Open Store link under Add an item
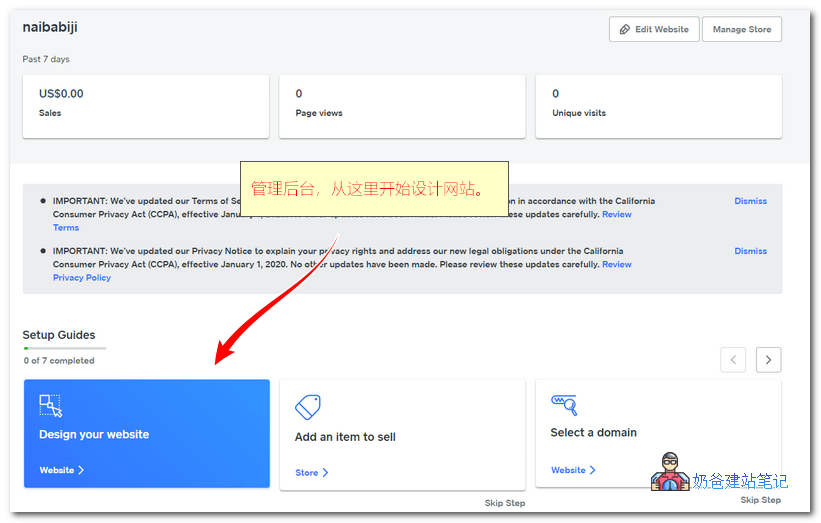The width and height of the screenshot is (821, 523). click(x=311, y=472)
